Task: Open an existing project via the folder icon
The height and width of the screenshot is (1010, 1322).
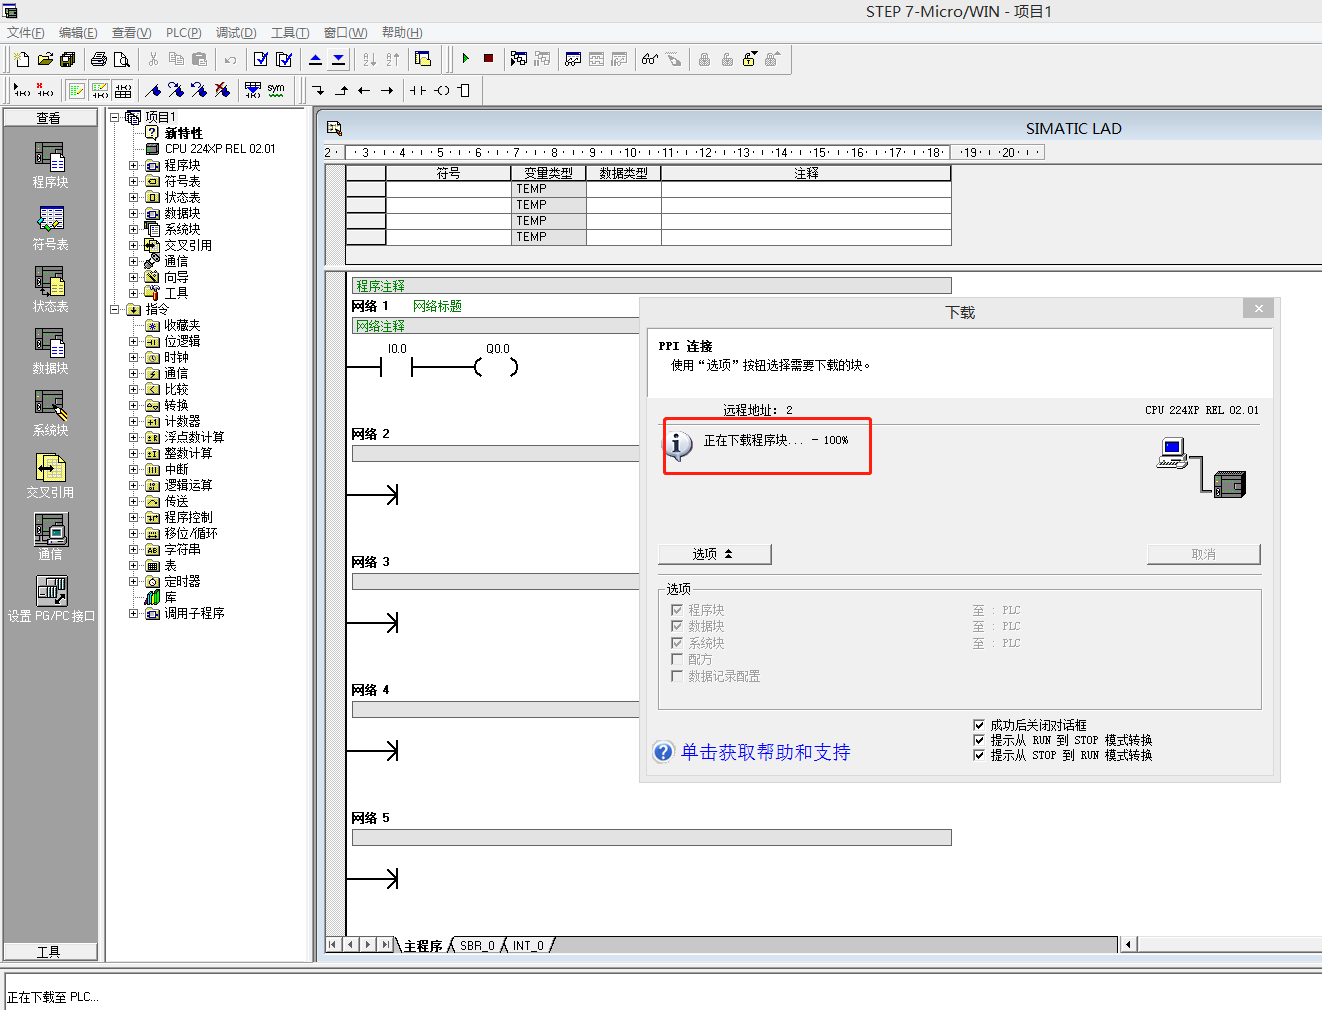Action: pyautogui.click(x=45, y=59)
